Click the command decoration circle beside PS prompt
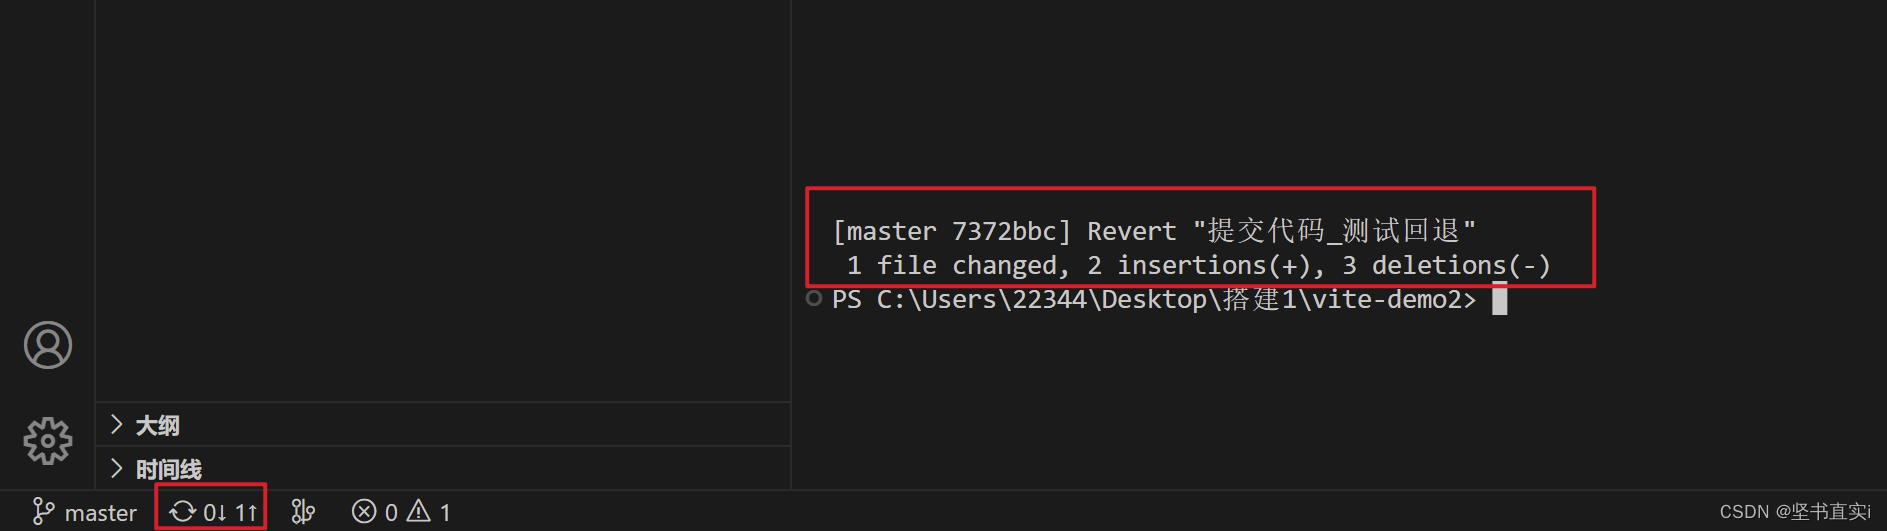Image resolution: width=1887 pixels, height=531 pixels. click(x=814, y=298)
